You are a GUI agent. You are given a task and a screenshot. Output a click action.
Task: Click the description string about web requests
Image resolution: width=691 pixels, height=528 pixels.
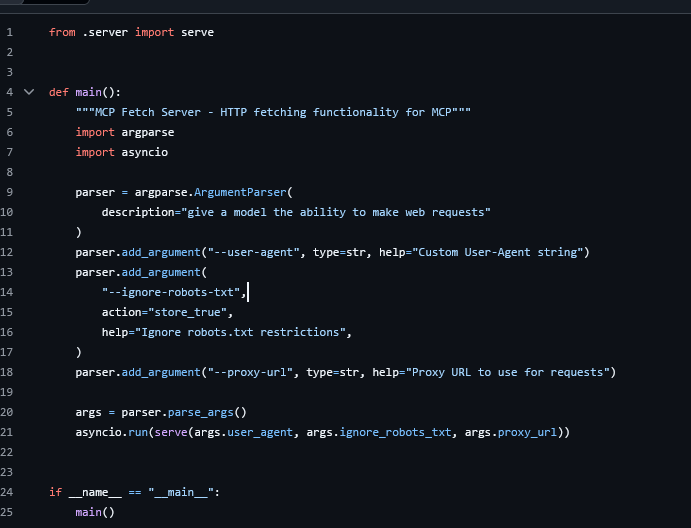pos(336,212)
